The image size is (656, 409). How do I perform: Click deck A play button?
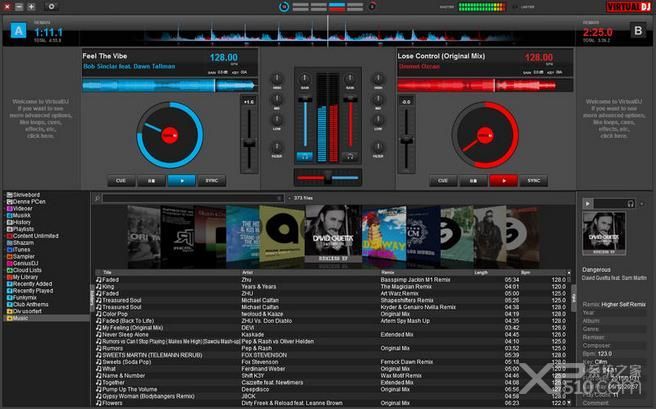[182, 181]
